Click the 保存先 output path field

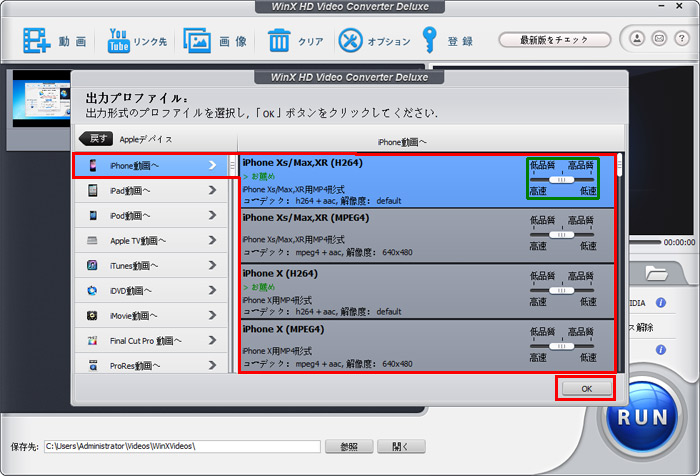point(181,446)
